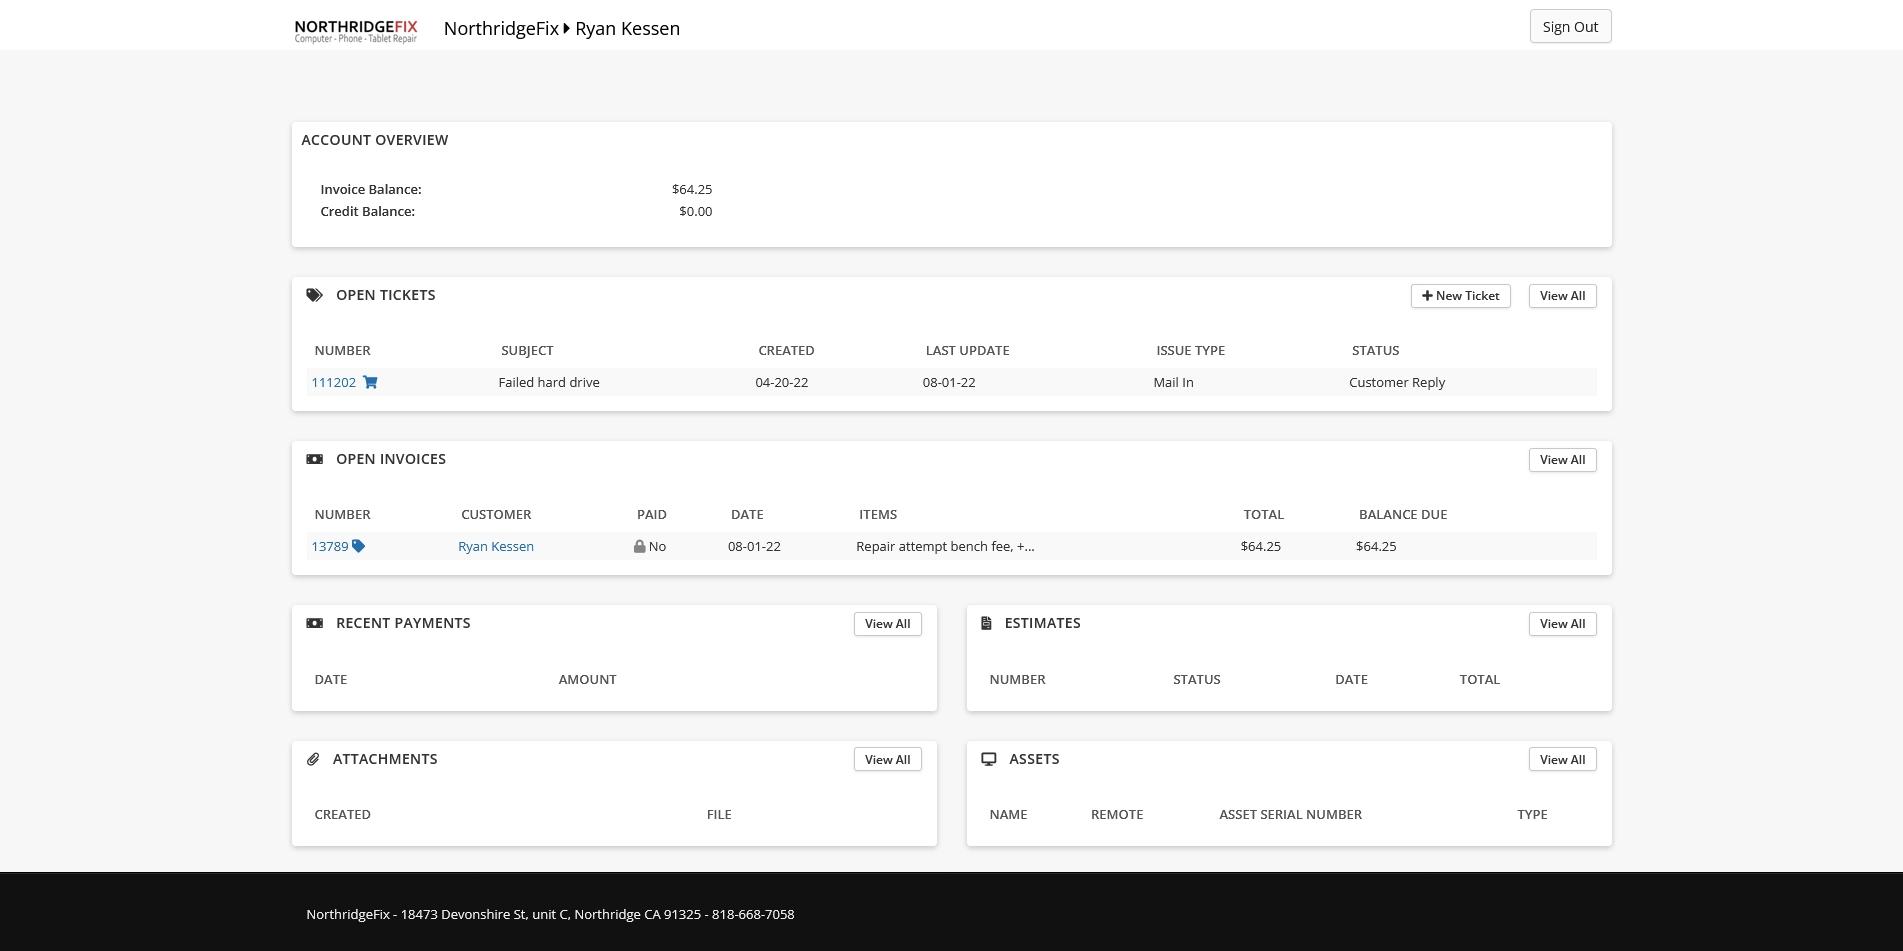Sign out of the customer portal
Image resolution: width=1903 pixels, height=951 pixels.
1569,27
